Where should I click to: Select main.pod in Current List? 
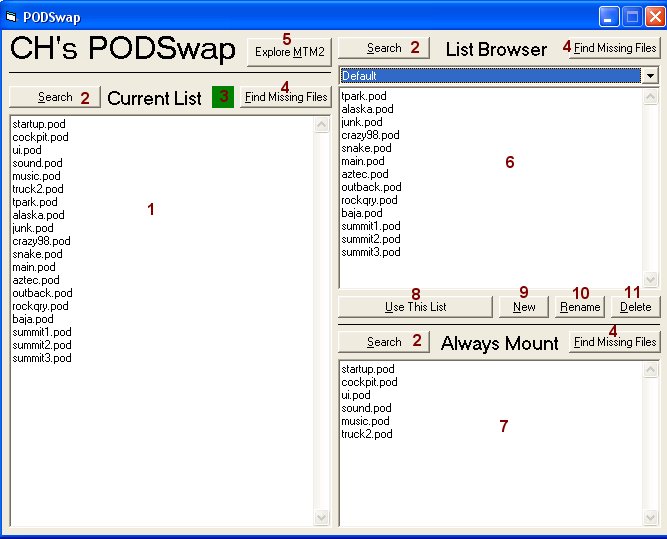pos(34,267)
